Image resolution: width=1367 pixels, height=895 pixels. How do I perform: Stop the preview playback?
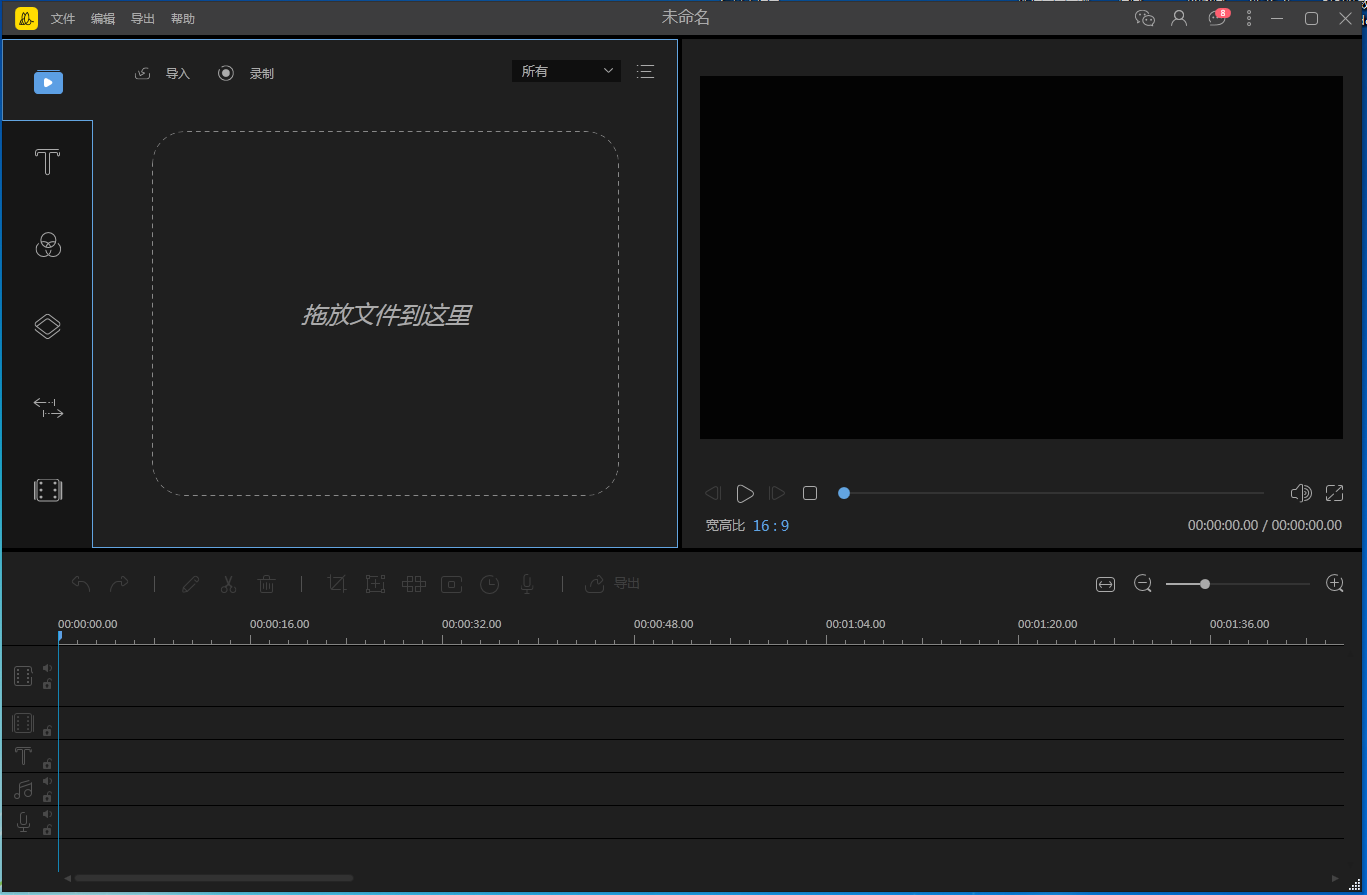pyautogui.click(x=810, y=493)
